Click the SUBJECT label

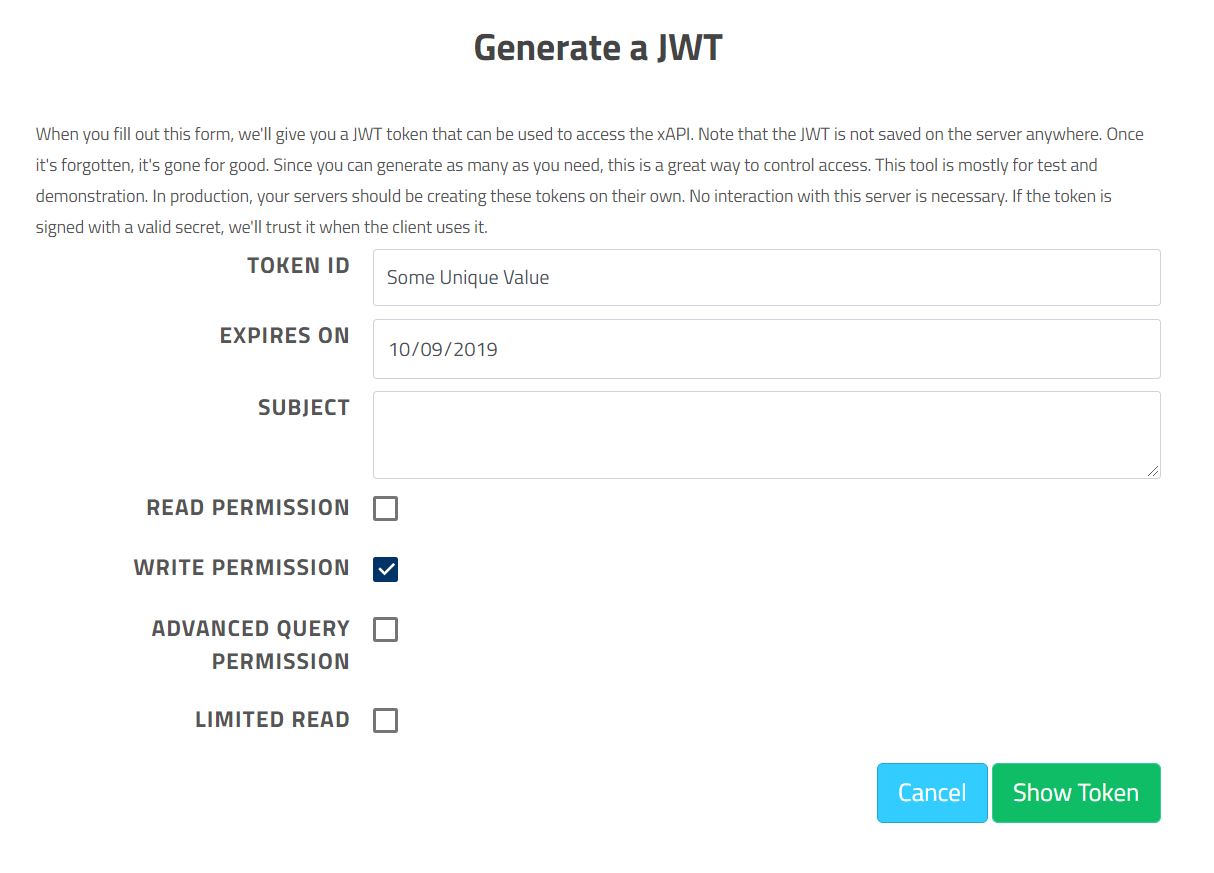tap(304, 407)
